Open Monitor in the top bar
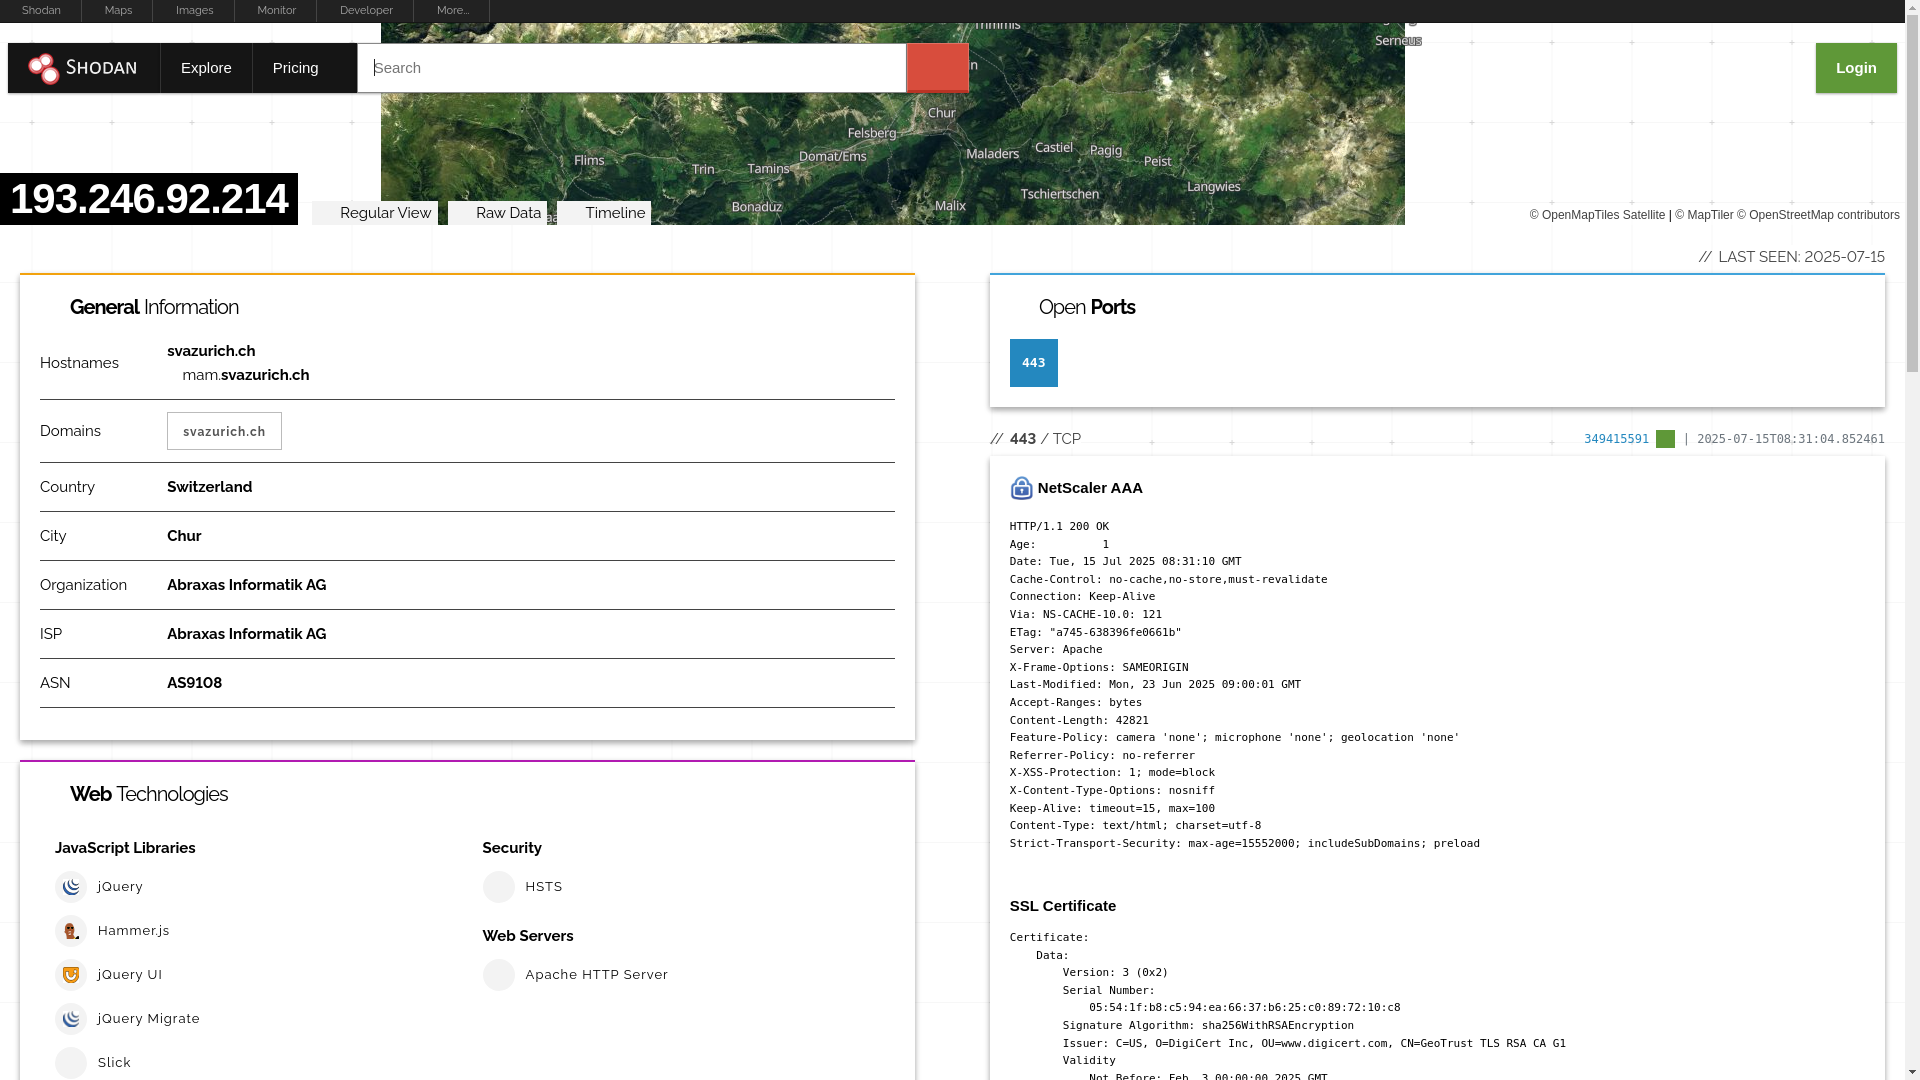 pos(276,10)
